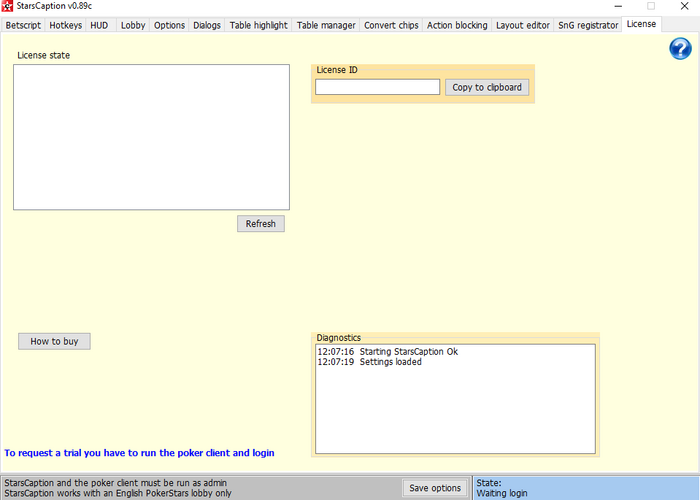Image resolution: width=700 pixels, height=500 pixels.
Task: Minimize the StarsCaption window
Action: [618, 6]
